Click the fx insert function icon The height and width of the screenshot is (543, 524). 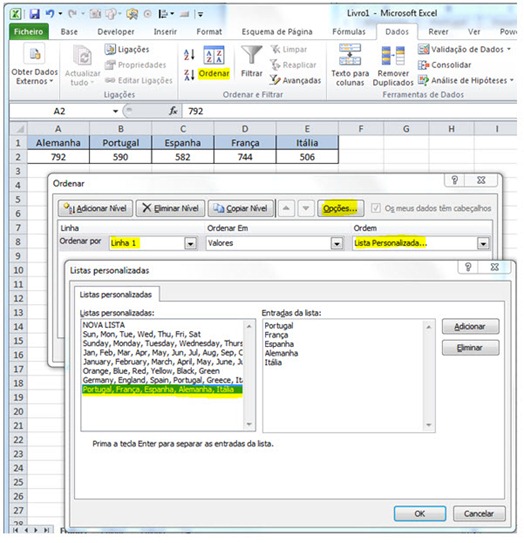click(173, 111)
